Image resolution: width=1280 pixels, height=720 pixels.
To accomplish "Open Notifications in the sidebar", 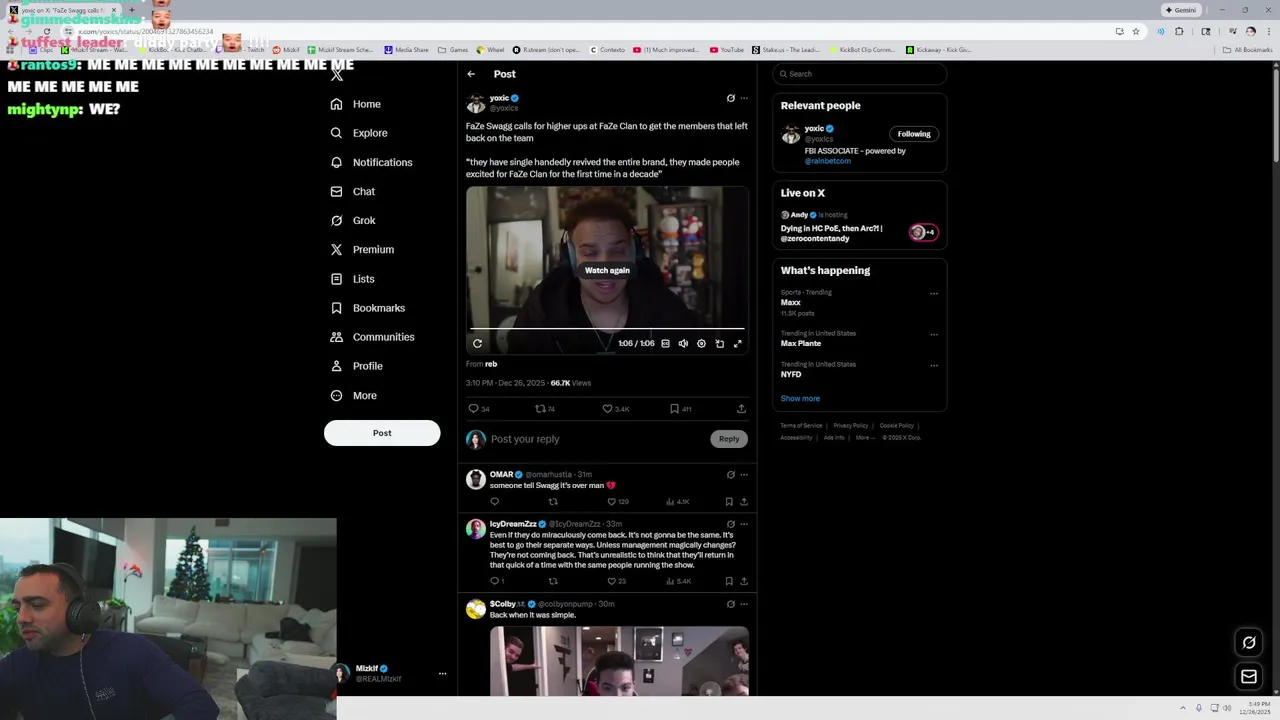I will tap(371, 162).
